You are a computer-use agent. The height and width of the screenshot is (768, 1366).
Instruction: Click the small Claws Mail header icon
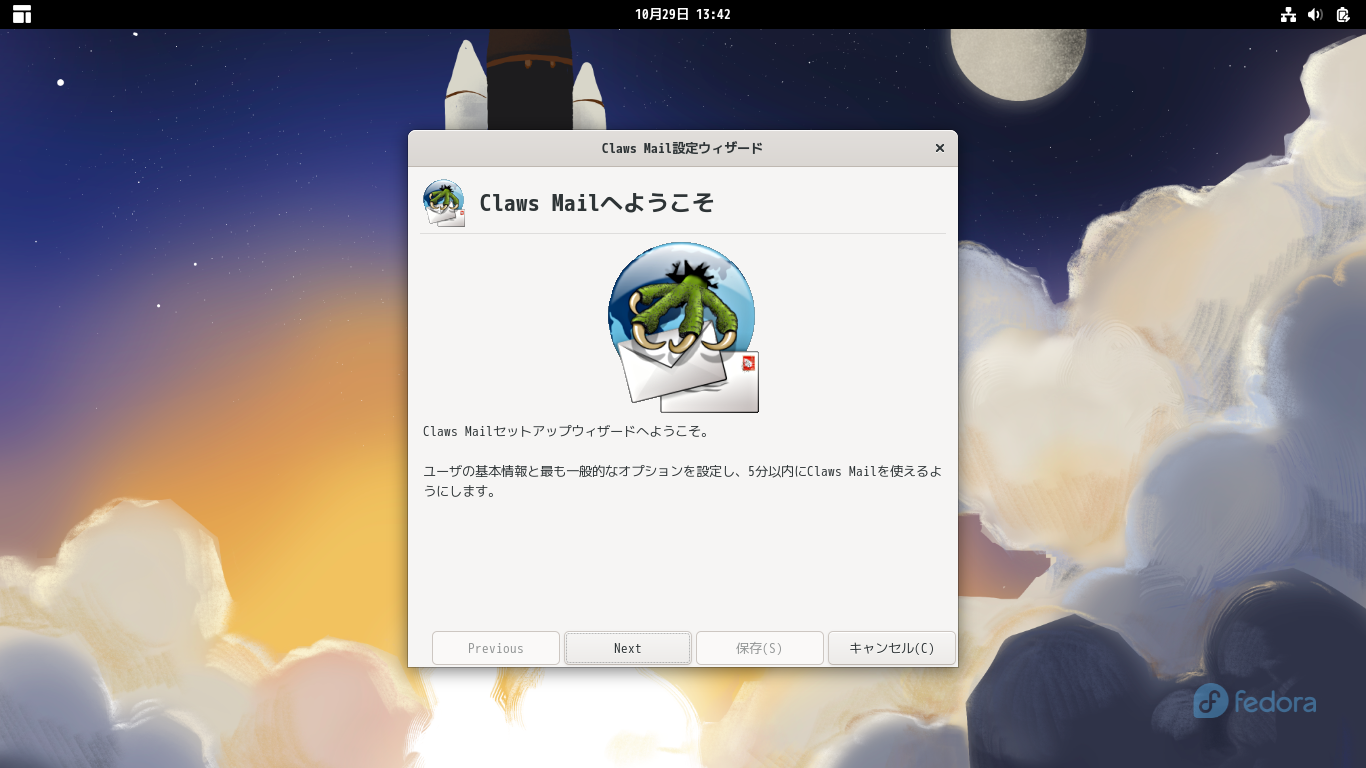(x=444, y=203)
